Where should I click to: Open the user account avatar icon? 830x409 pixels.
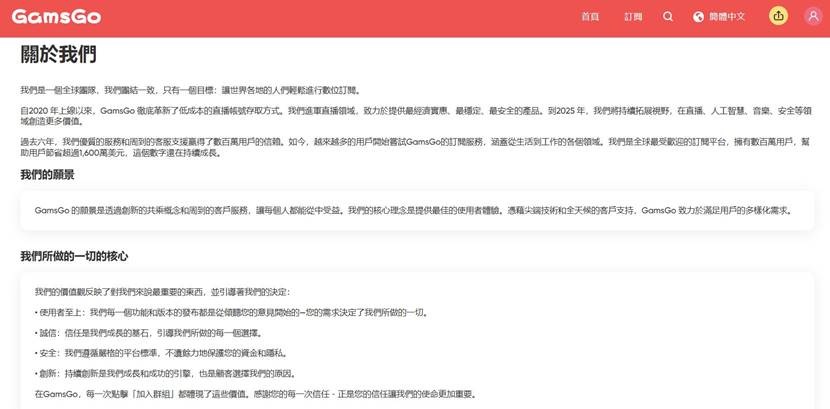[x=812, y=16]
